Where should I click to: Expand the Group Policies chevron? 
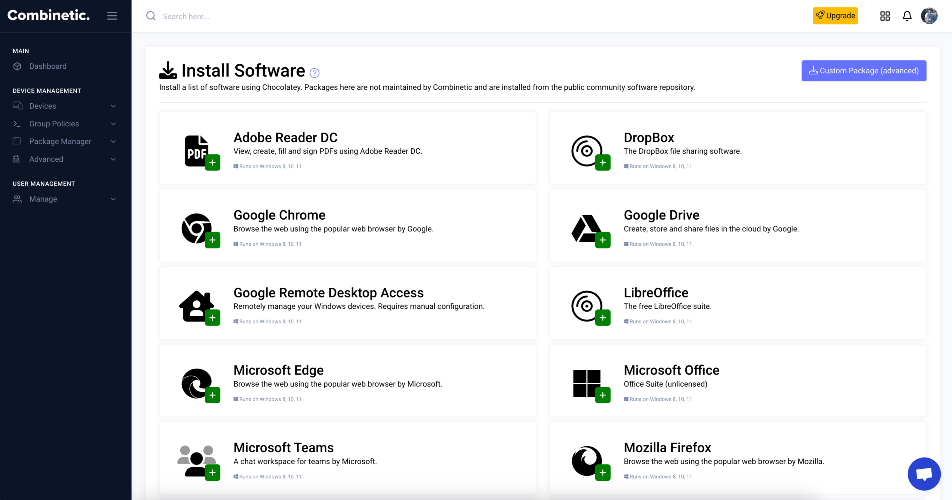(113, 124)
